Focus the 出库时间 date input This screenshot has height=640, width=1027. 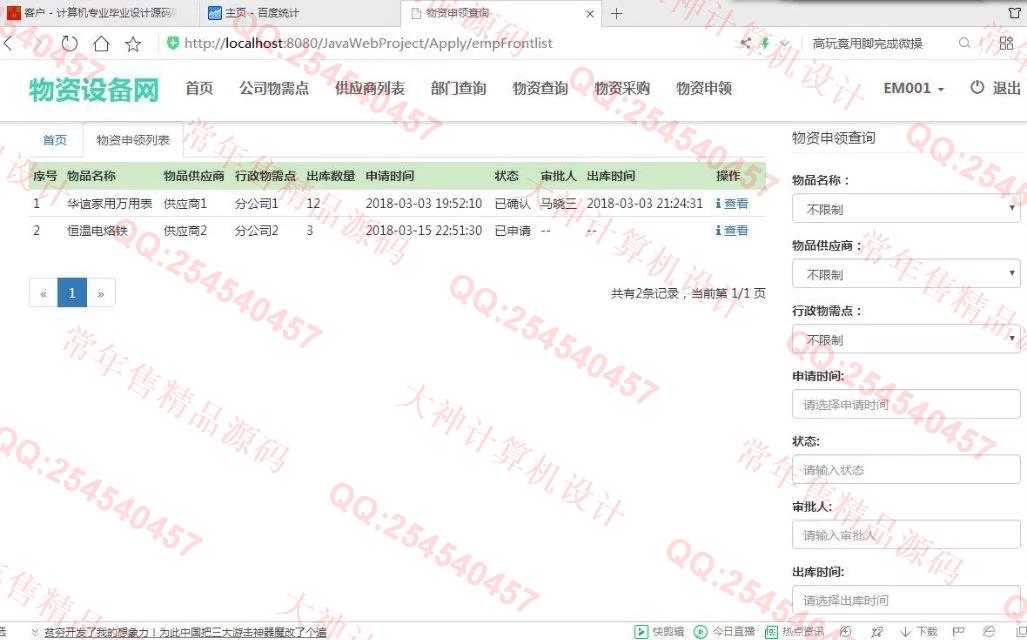point(906,599)
